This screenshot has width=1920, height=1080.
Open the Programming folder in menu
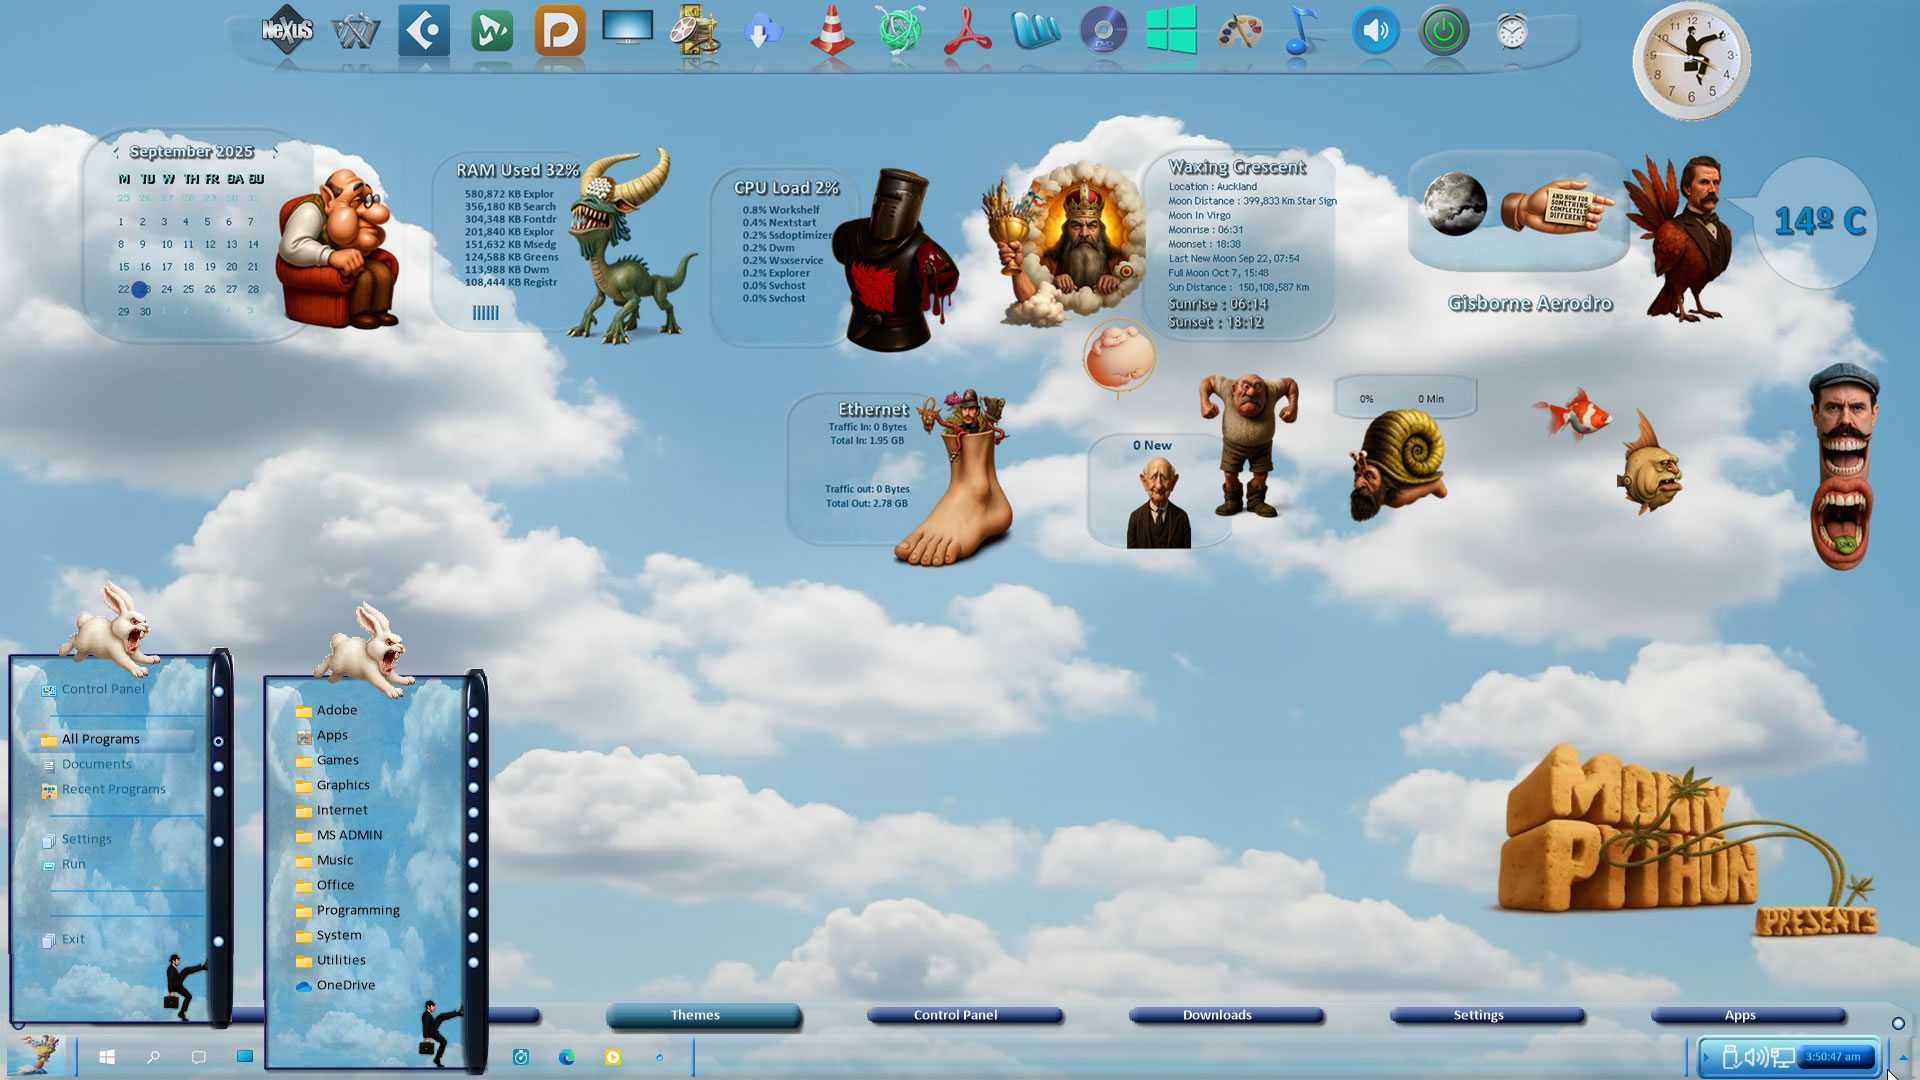pos(357,910)
